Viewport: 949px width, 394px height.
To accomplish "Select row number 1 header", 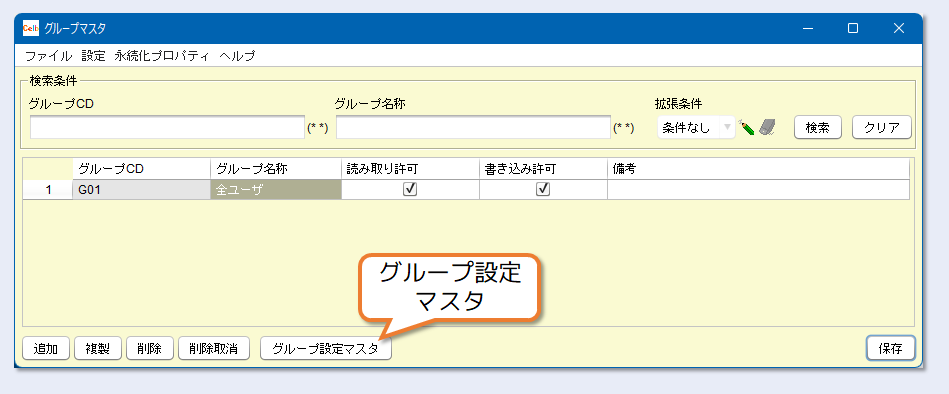I will pyautogui.click(x=48, y=189).
